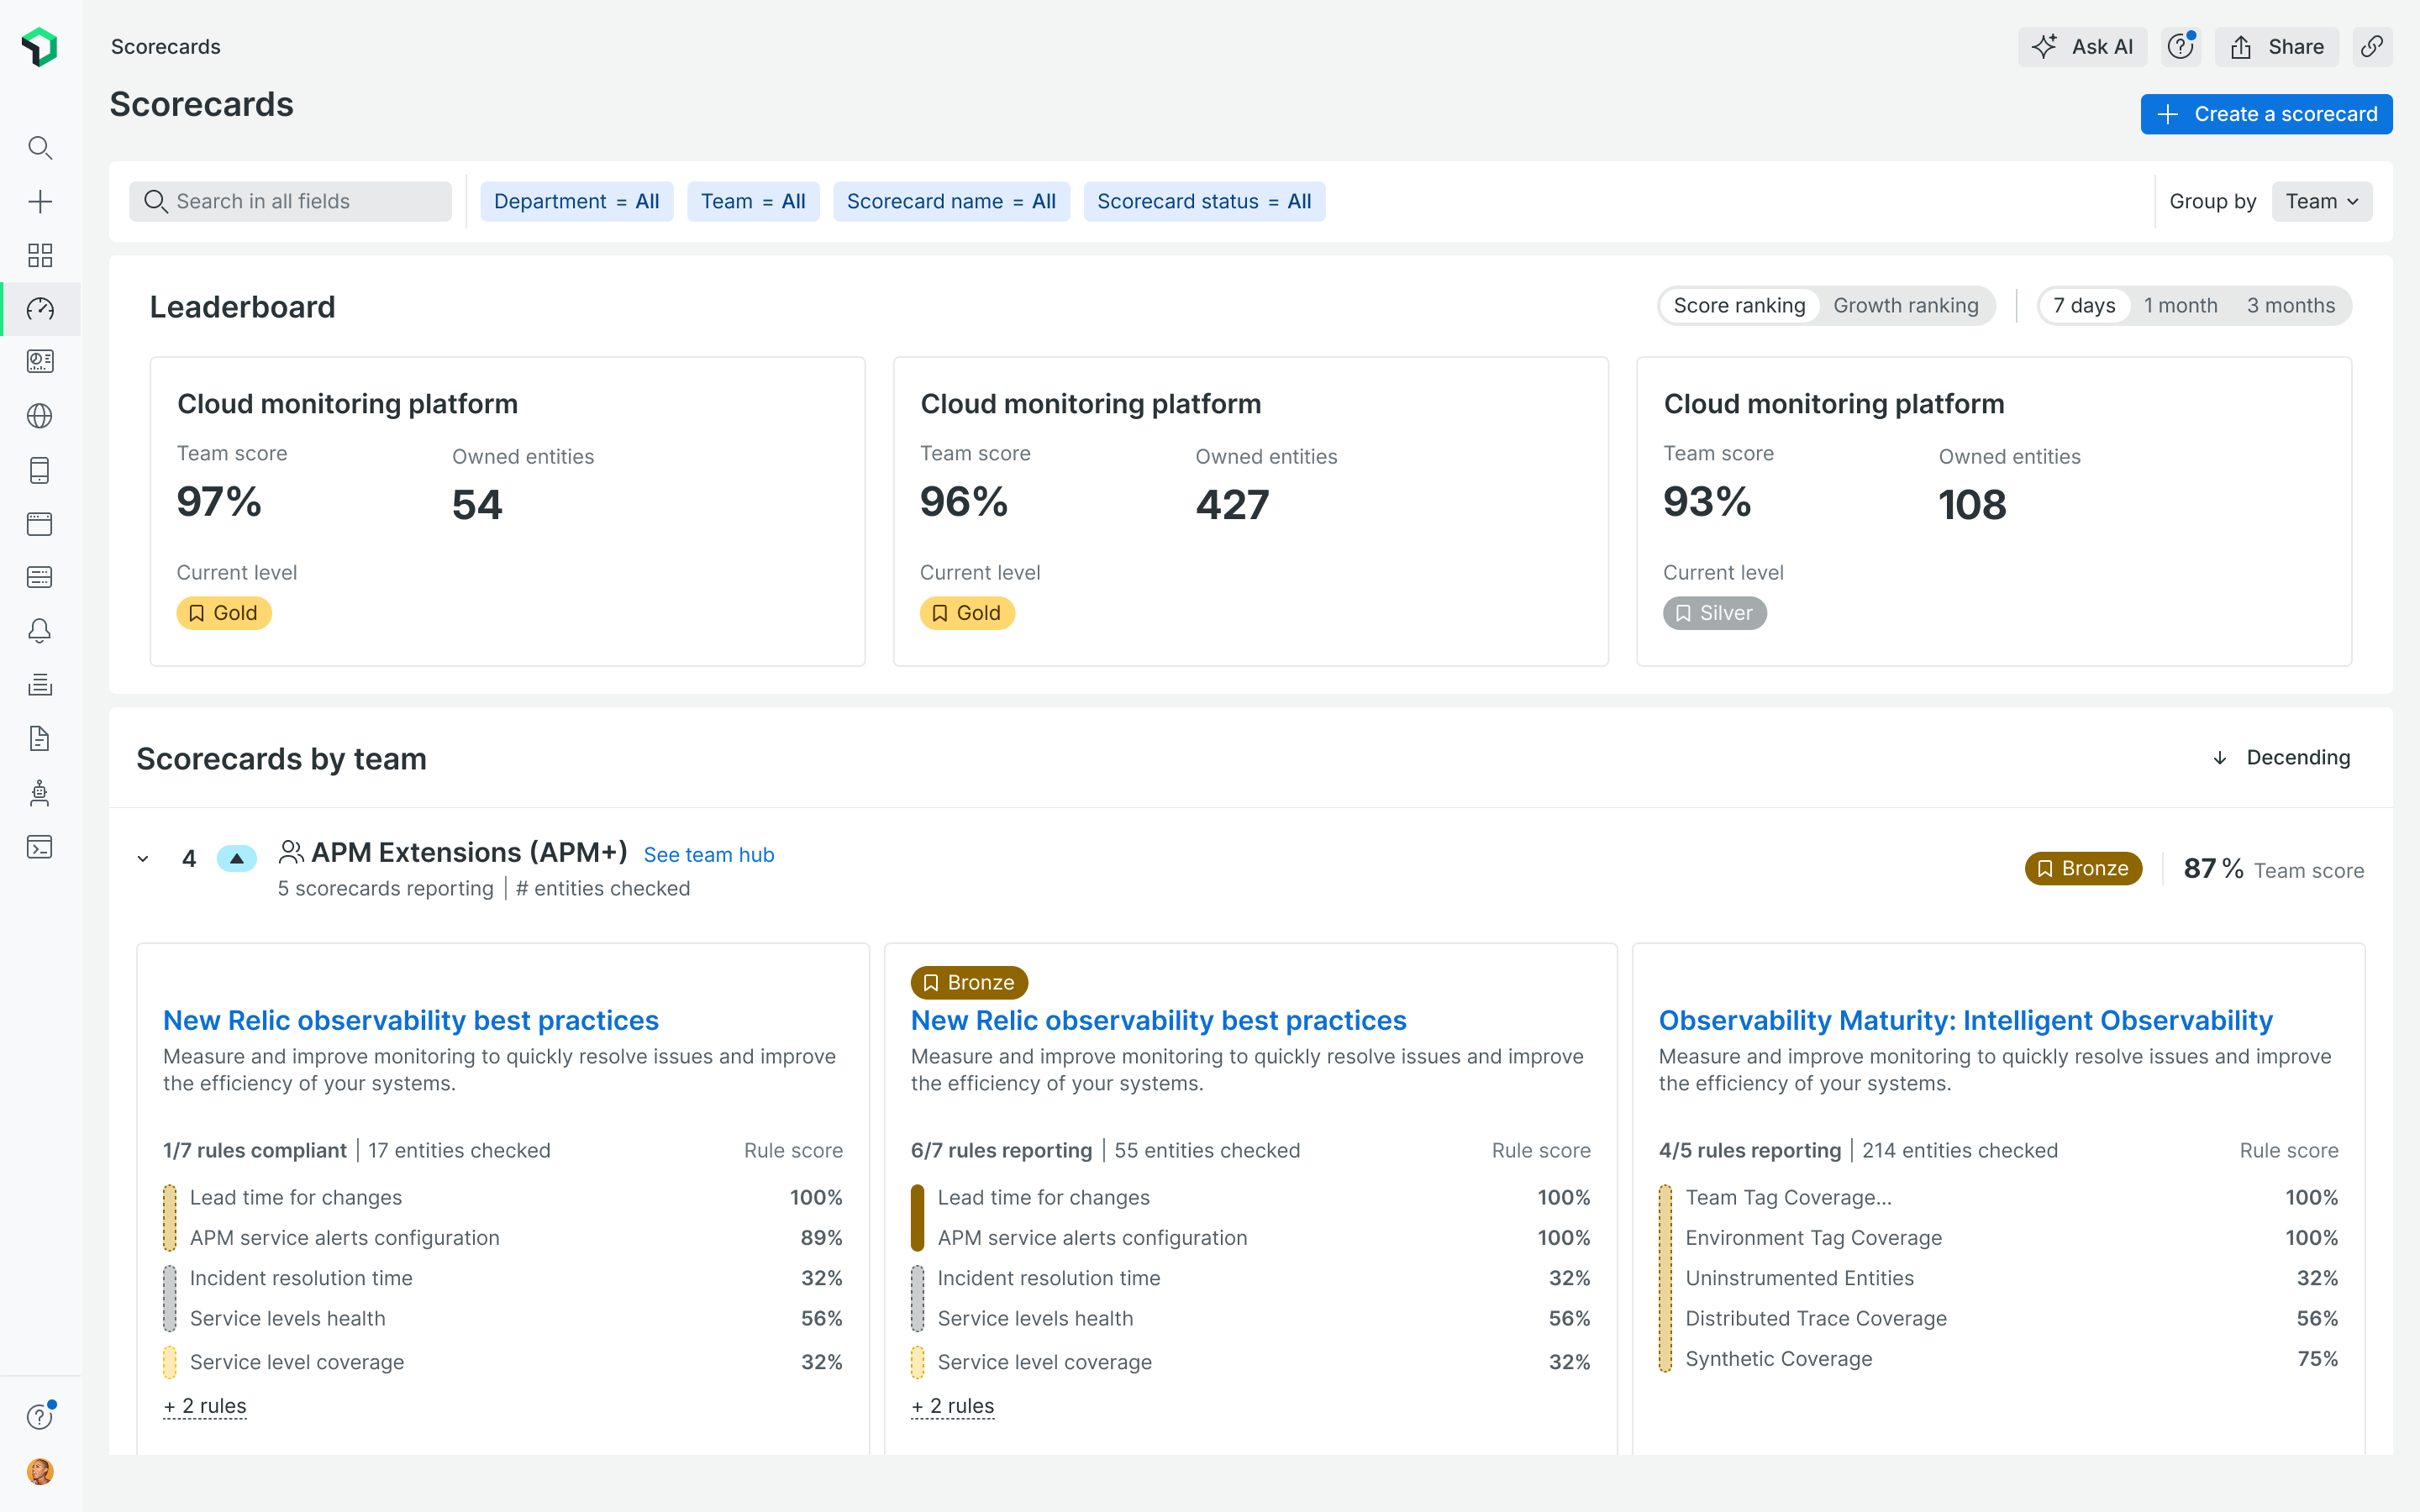Click the globe icon in the sidebar
This screenshot has width=2420, height=1512.
coord(40,416)
